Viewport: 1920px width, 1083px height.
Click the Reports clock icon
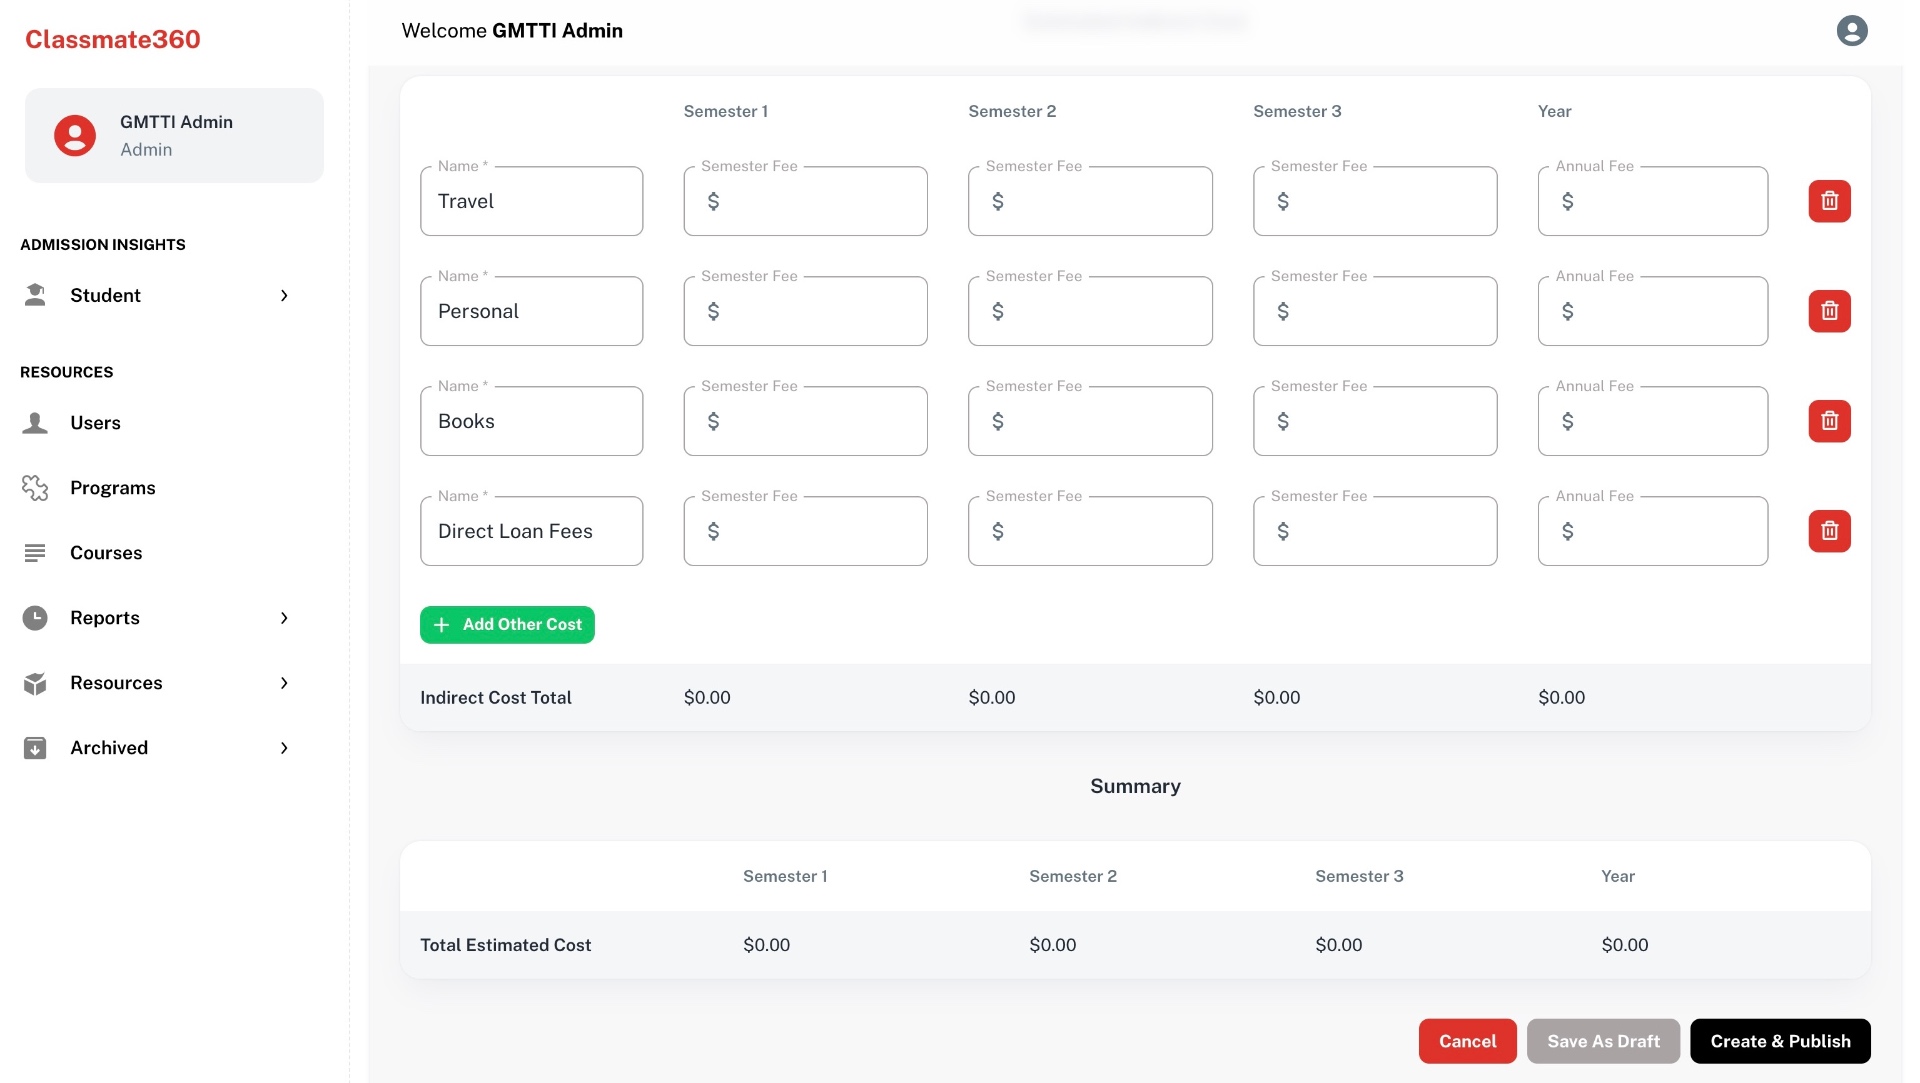coord(35,618)
